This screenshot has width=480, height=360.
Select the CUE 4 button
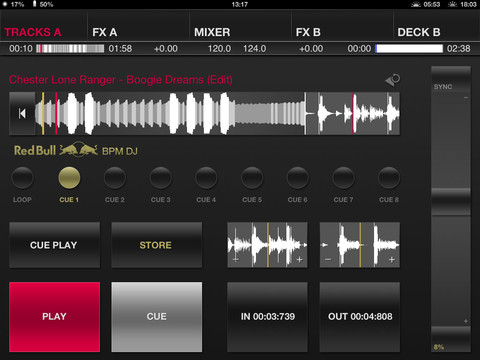[206, 178]
